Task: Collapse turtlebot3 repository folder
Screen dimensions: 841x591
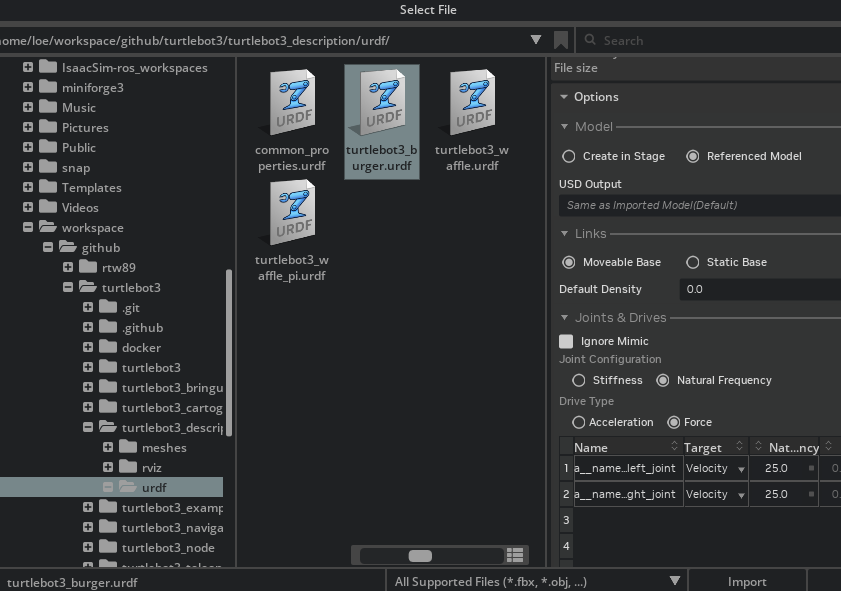Action: click(x=68, y=287)
